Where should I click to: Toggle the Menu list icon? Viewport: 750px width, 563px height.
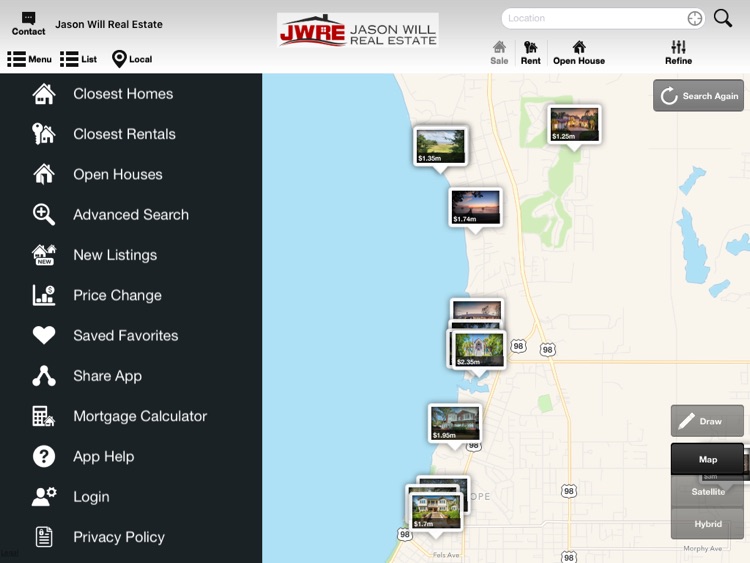pyautogui.click(x=29, y=59)
